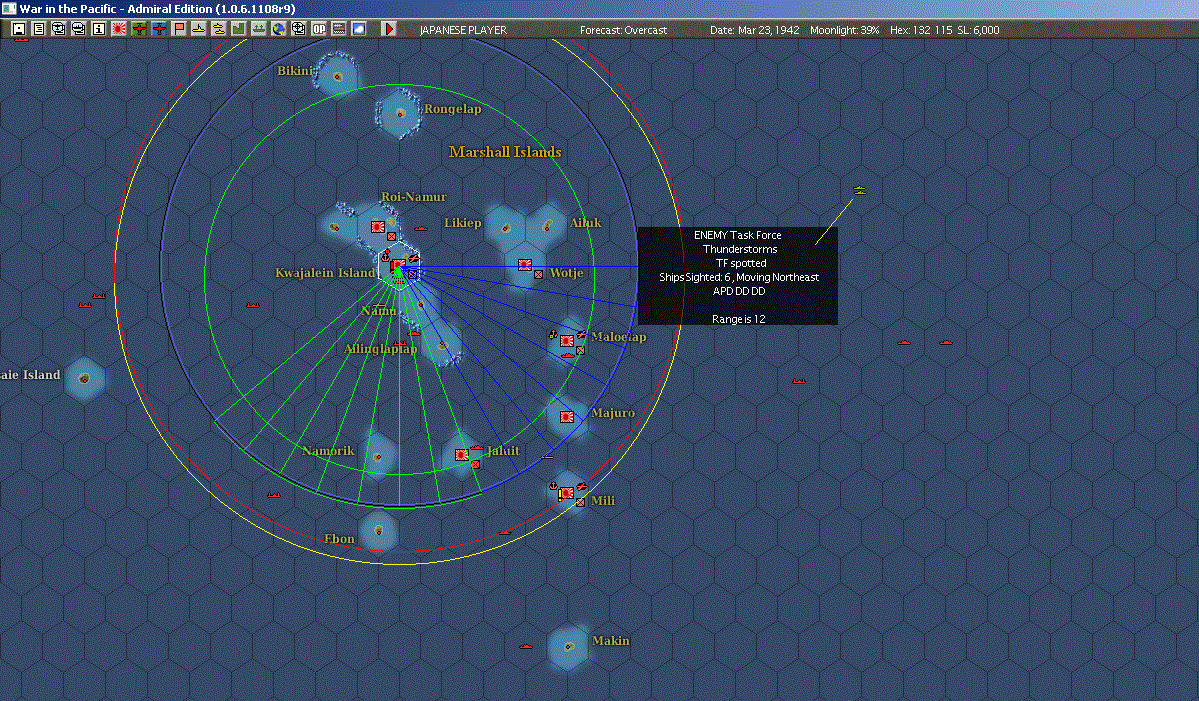
Task: Click the Ebon island dot
Action: click(x=379, y=530)
